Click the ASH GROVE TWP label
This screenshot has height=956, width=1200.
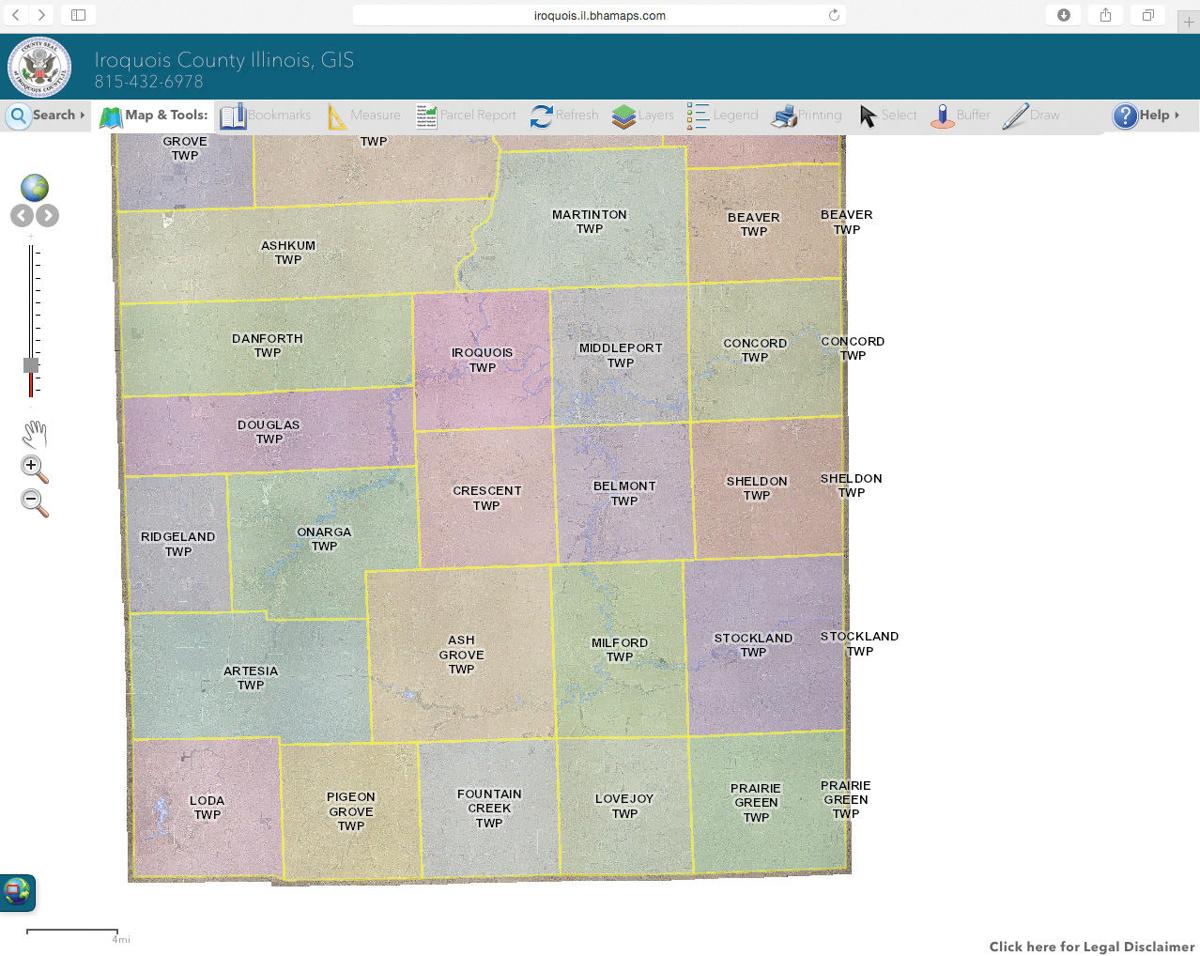pos(461,655)
